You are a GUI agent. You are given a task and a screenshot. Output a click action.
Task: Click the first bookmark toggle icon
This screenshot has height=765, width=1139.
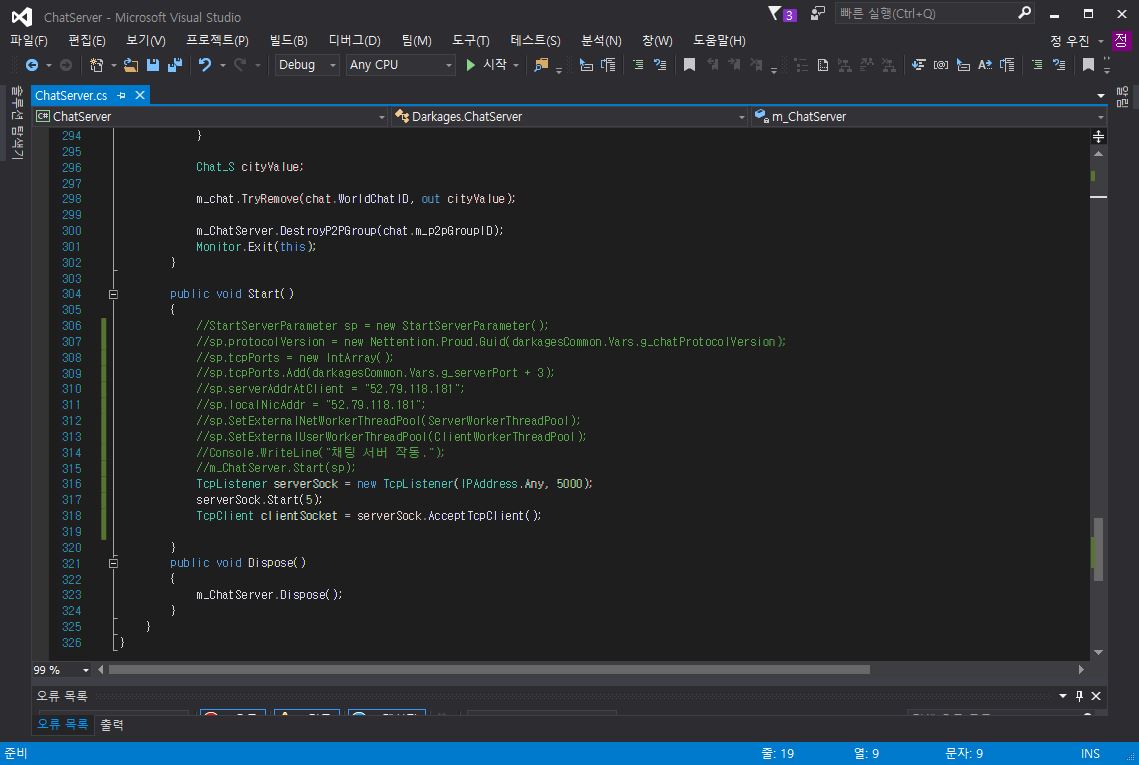(x=689, y=65)
